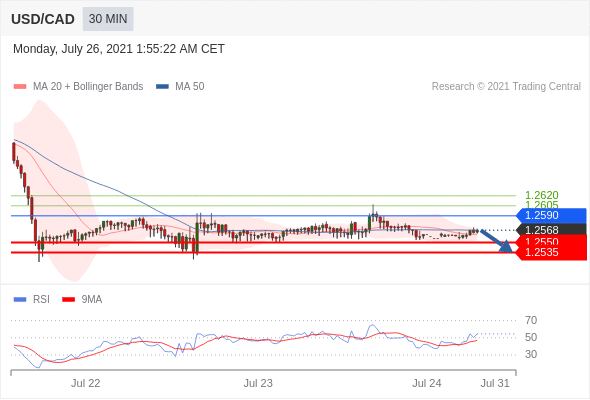590x400 pixels.
Task: Click the 30 MIN timeframe button
Action: 108,19
